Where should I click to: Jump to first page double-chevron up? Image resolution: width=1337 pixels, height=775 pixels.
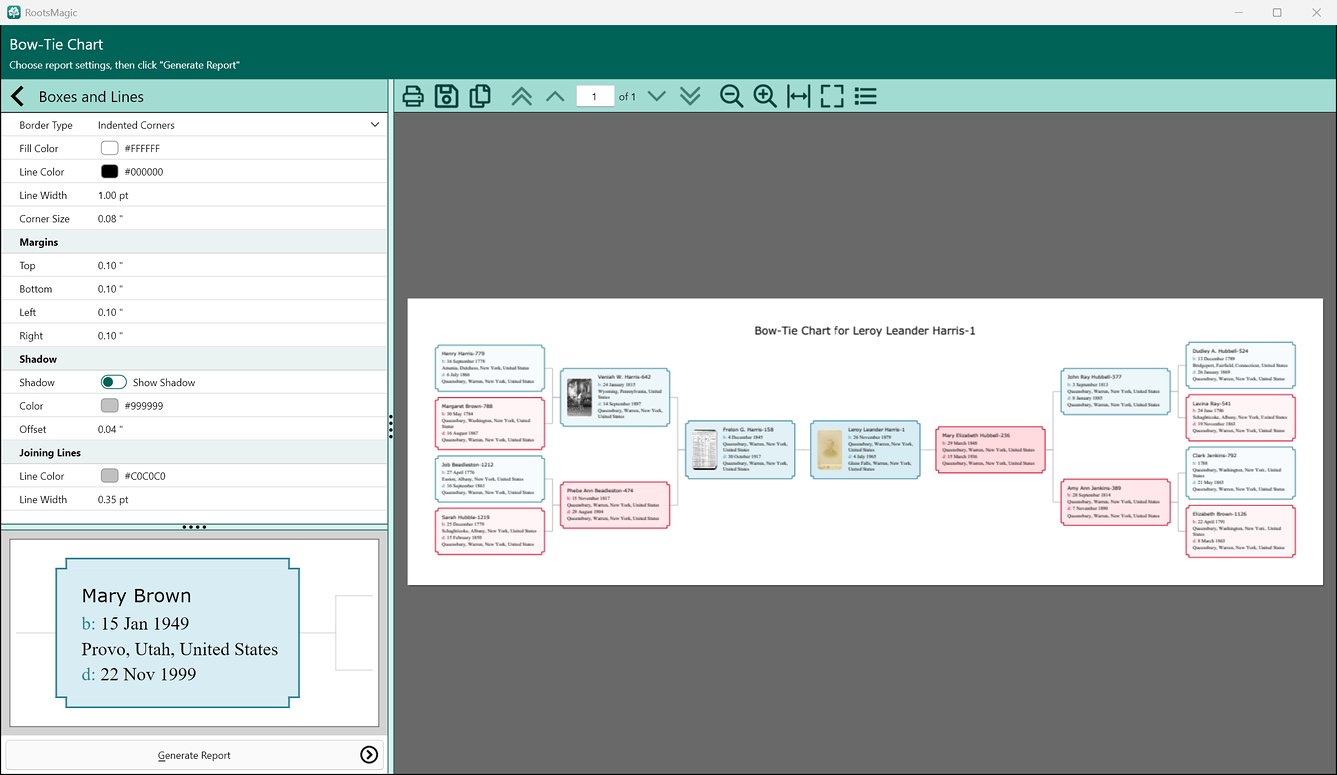pyautogui.click(x=522, y=96)
